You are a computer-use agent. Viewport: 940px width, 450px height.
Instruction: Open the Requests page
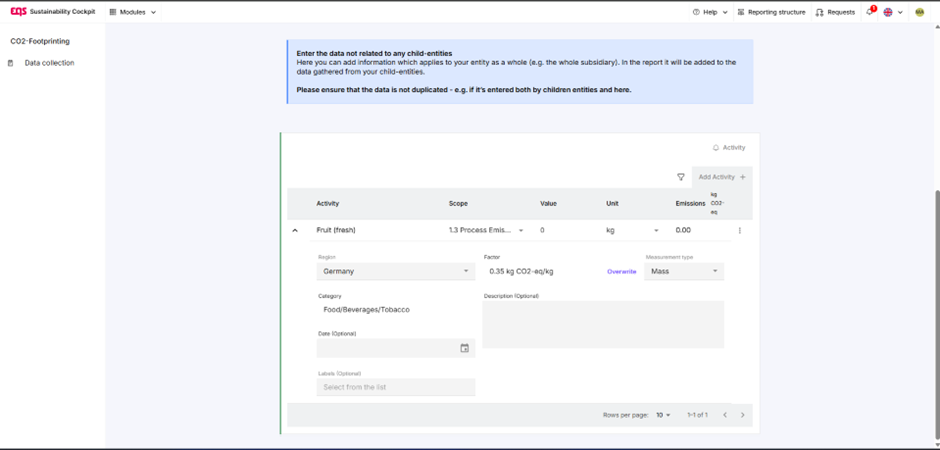pyautogui.click(x=835, y=12)
